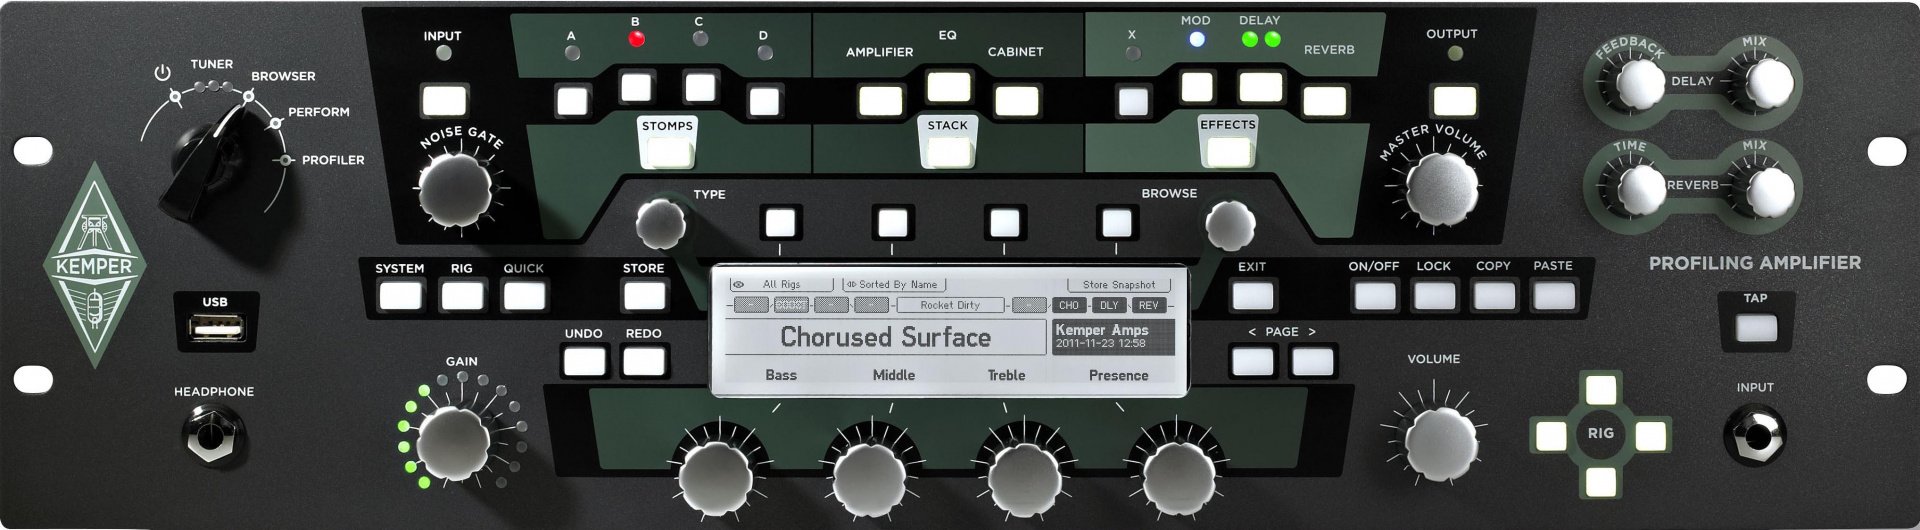1920x530 pixels.
Task: Click the EFFECTS section button
Action: coord(1228,151)
